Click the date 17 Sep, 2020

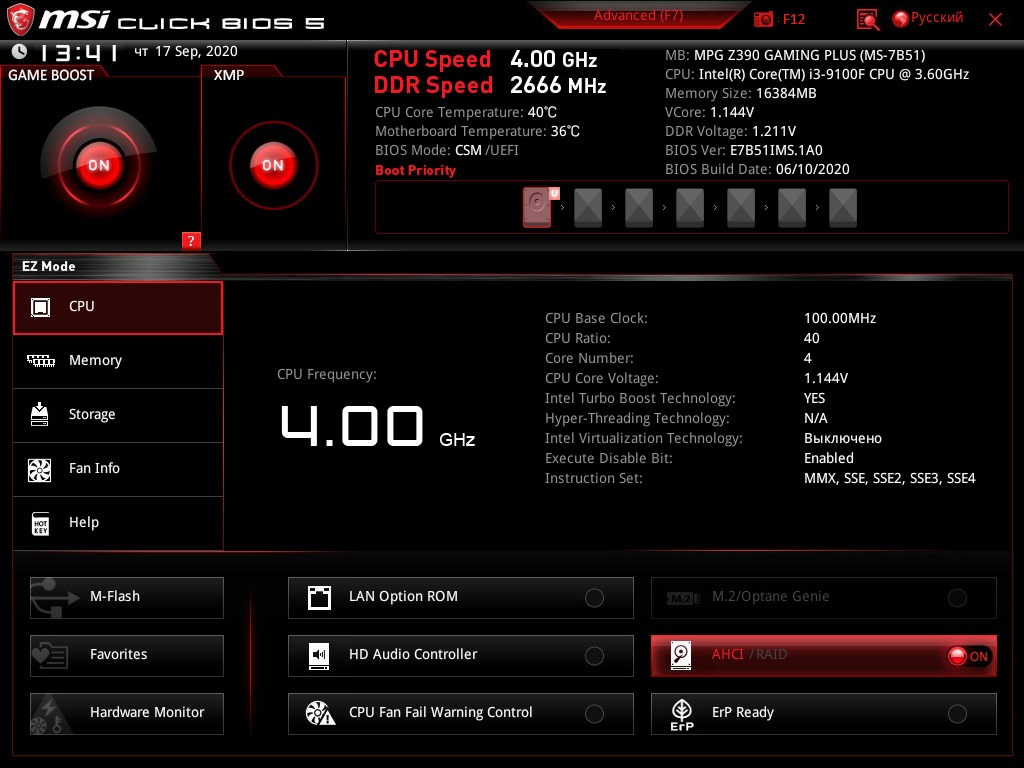[197, 51]
